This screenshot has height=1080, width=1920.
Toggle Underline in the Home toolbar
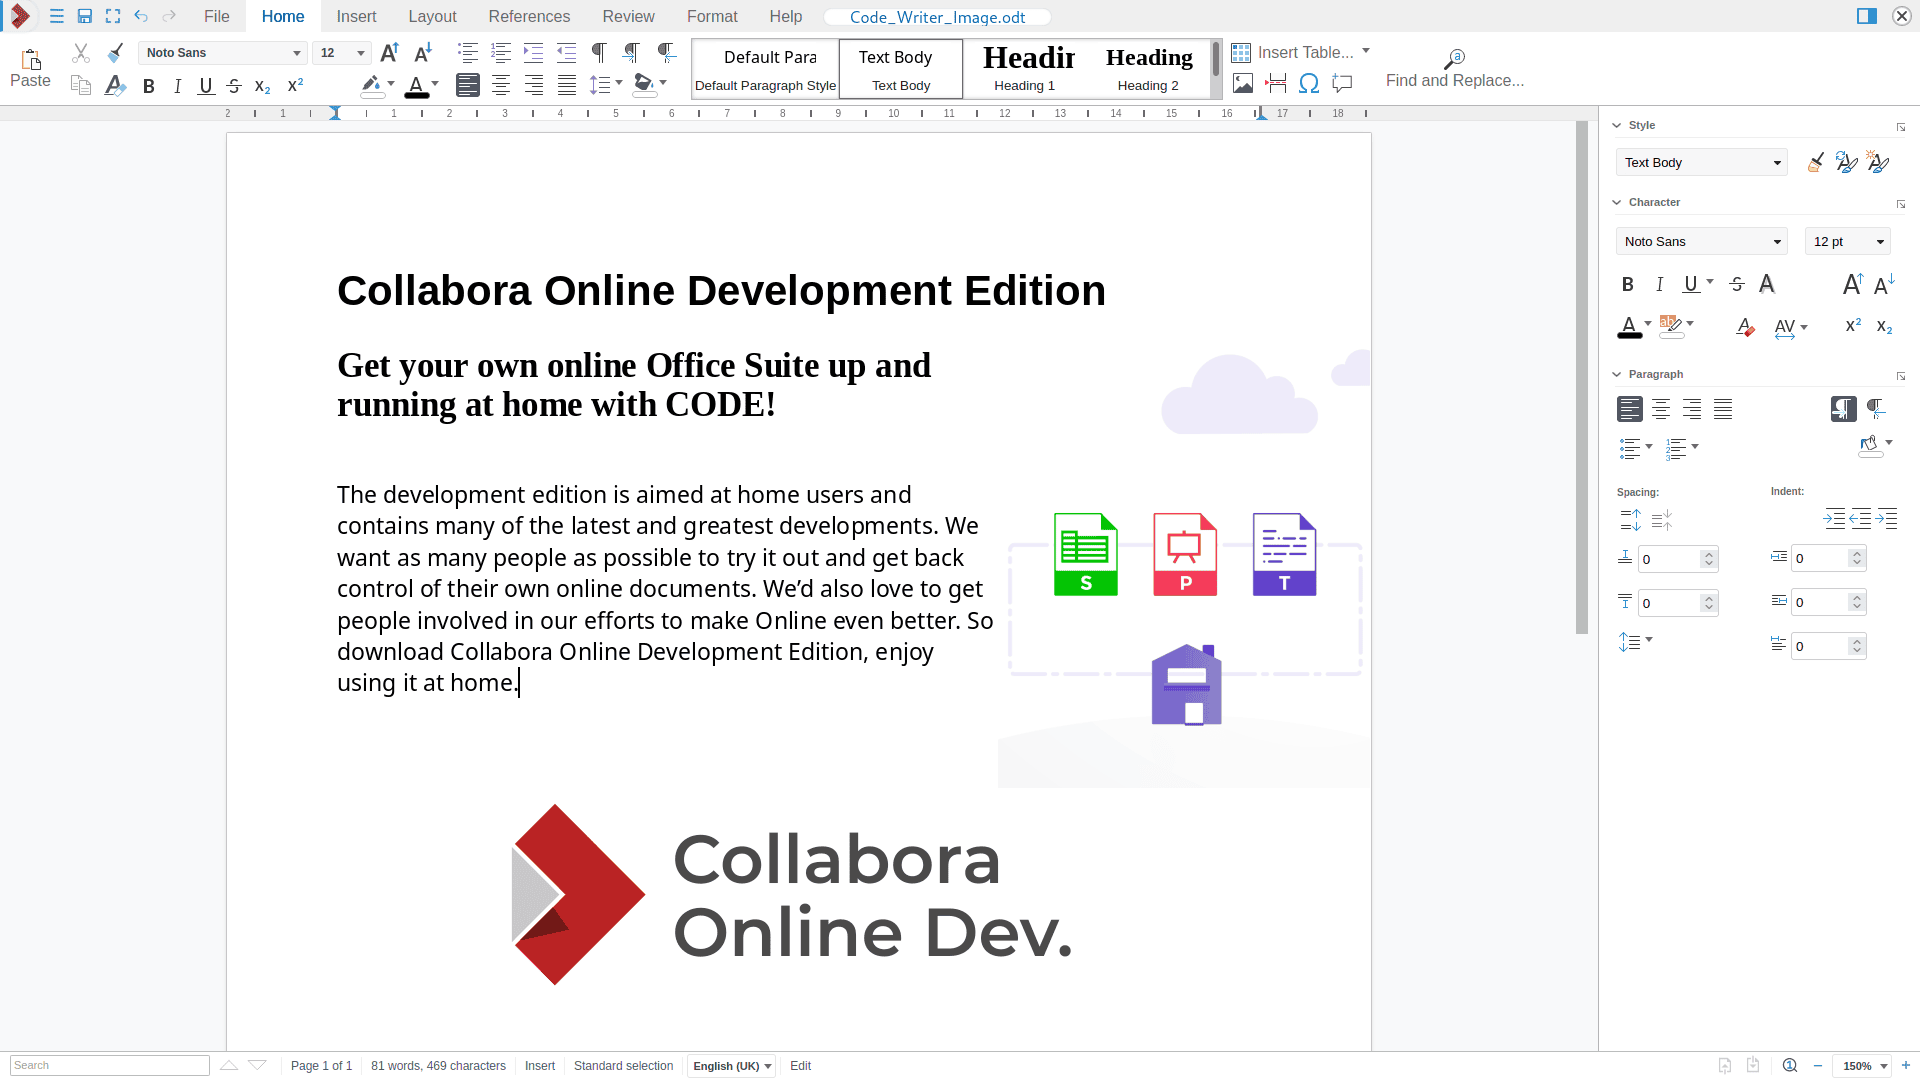(206, 86)
